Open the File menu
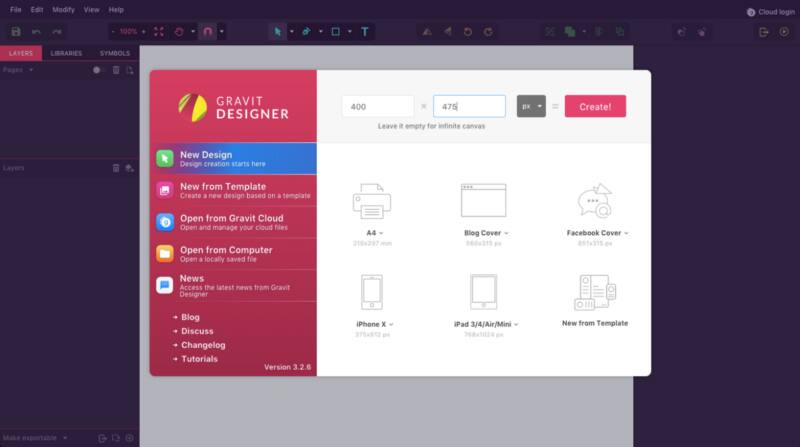 (x=16, y=10)
